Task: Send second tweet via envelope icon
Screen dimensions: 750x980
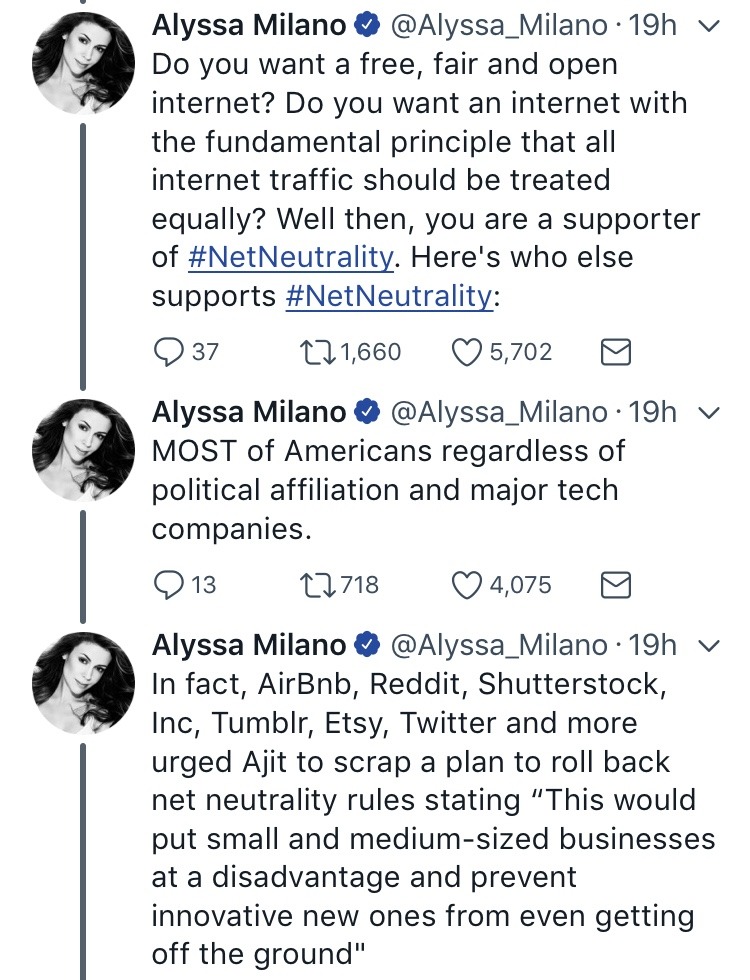Action: pos(615,584)
